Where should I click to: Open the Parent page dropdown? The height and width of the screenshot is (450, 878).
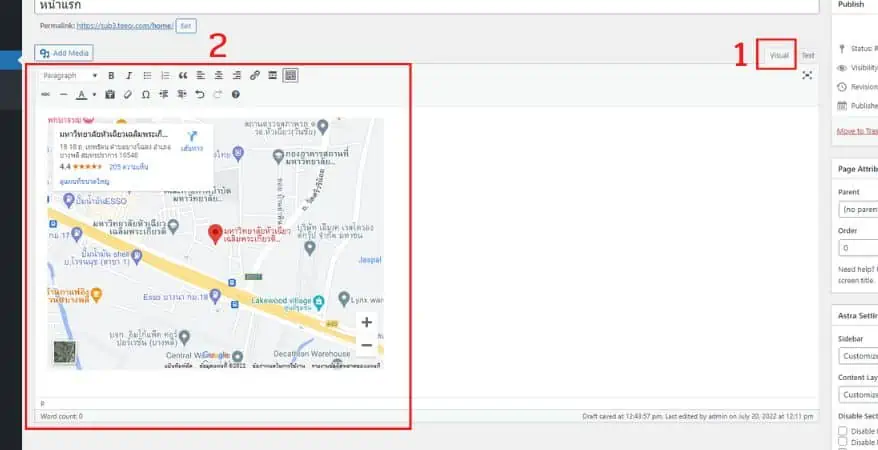[858, 209]
